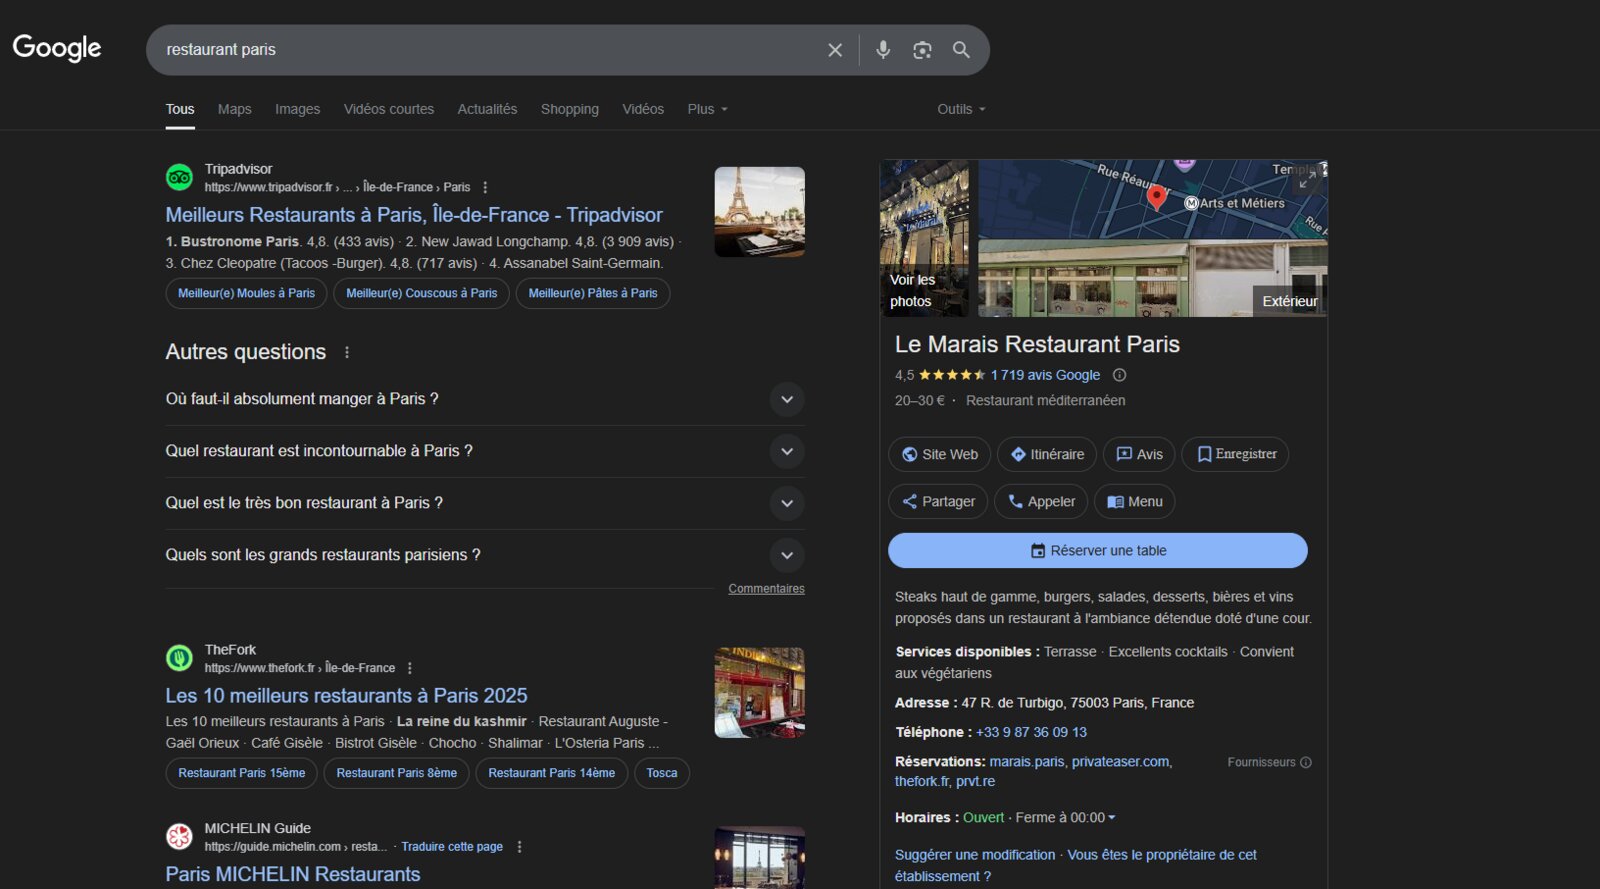Viewport: 1600px width, 889px height.
Task: Open 'Les 10 meilleurs restaurants à Paris 2025'
Action: coord(347,696)
